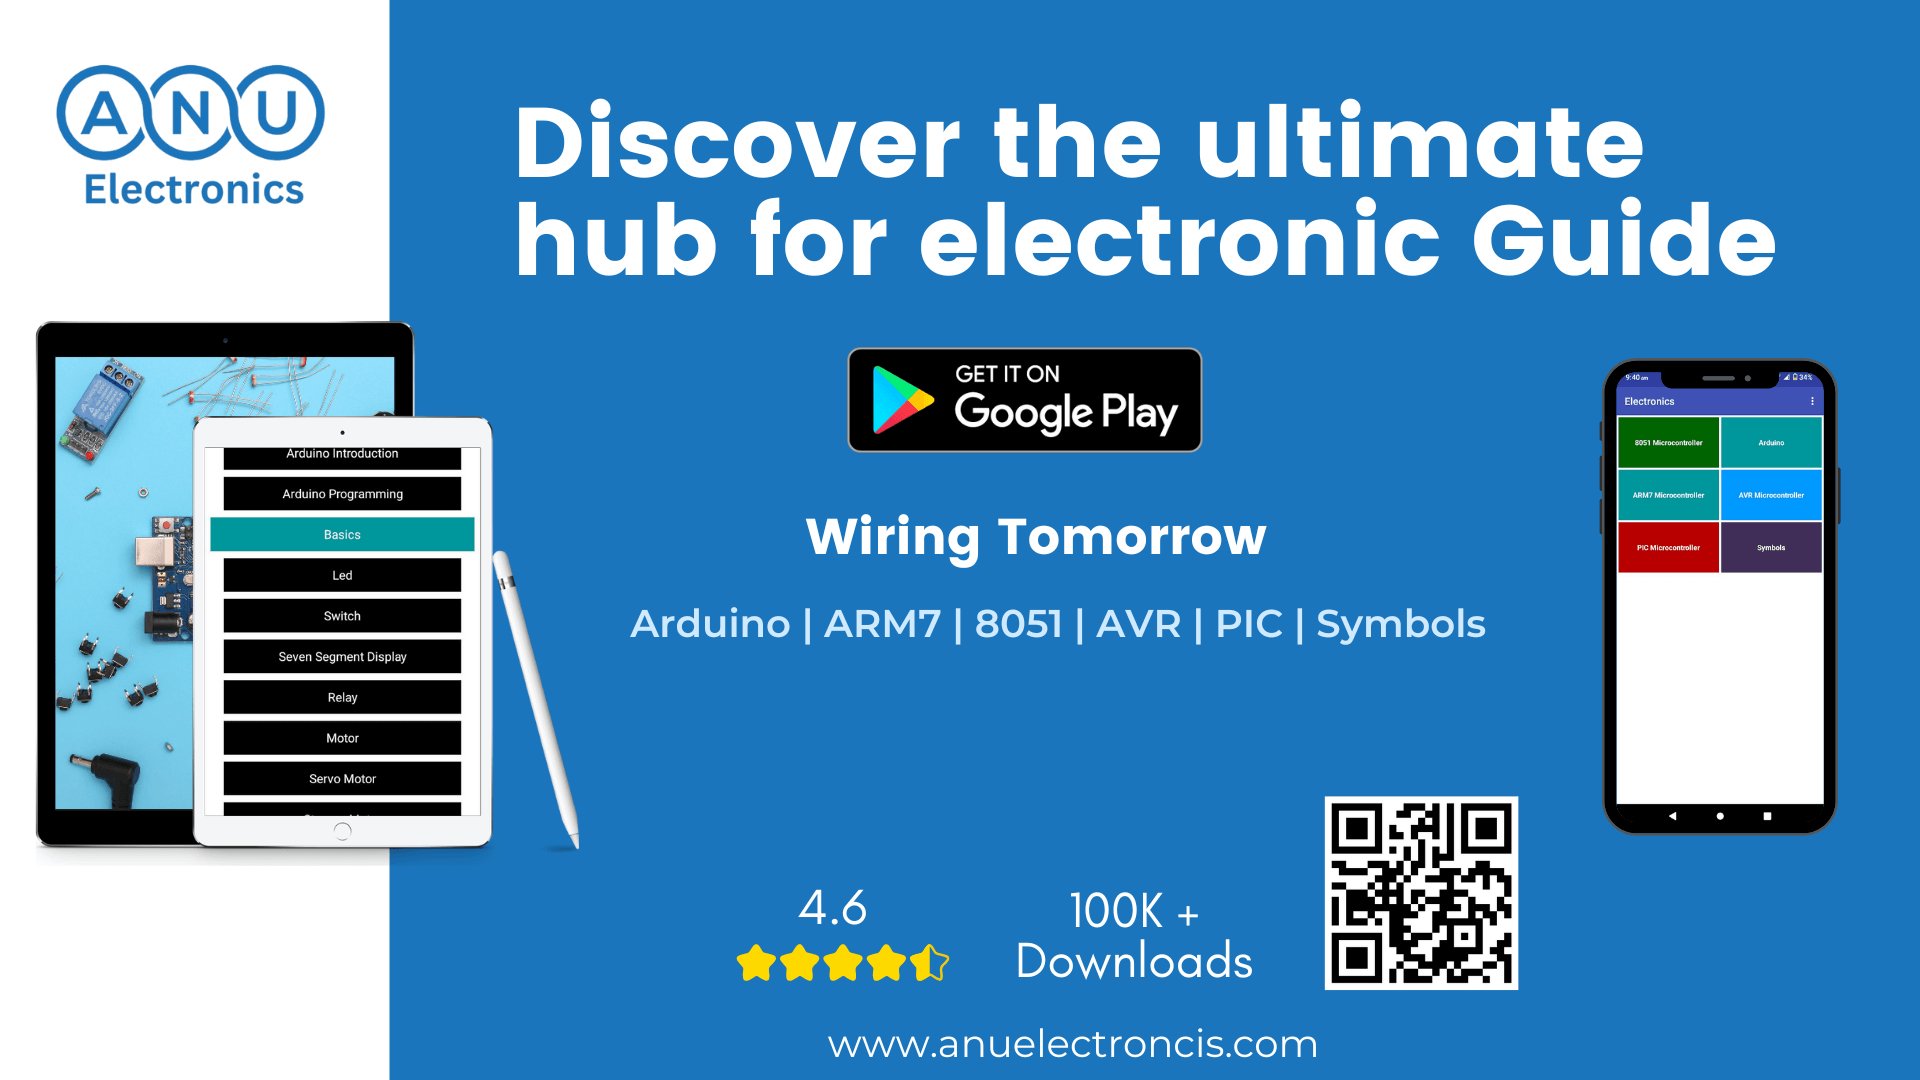Select the Seven Segment Display tab
Image resolution: width=1920 pixels, height=1080 pixels.
coord(340,657)
